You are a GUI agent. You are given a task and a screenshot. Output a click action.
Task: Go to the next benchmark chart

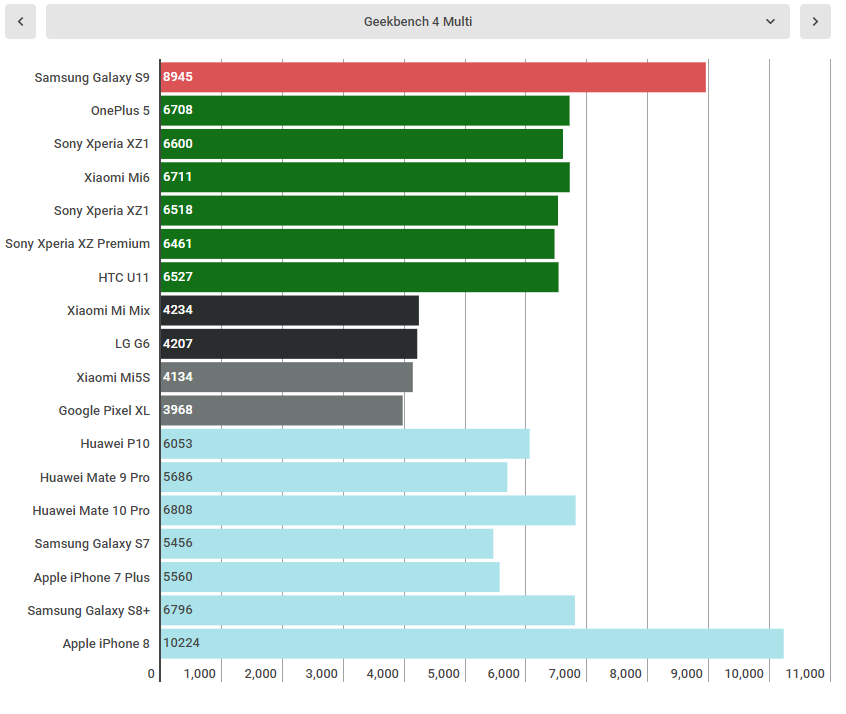[x=815, y=22]
